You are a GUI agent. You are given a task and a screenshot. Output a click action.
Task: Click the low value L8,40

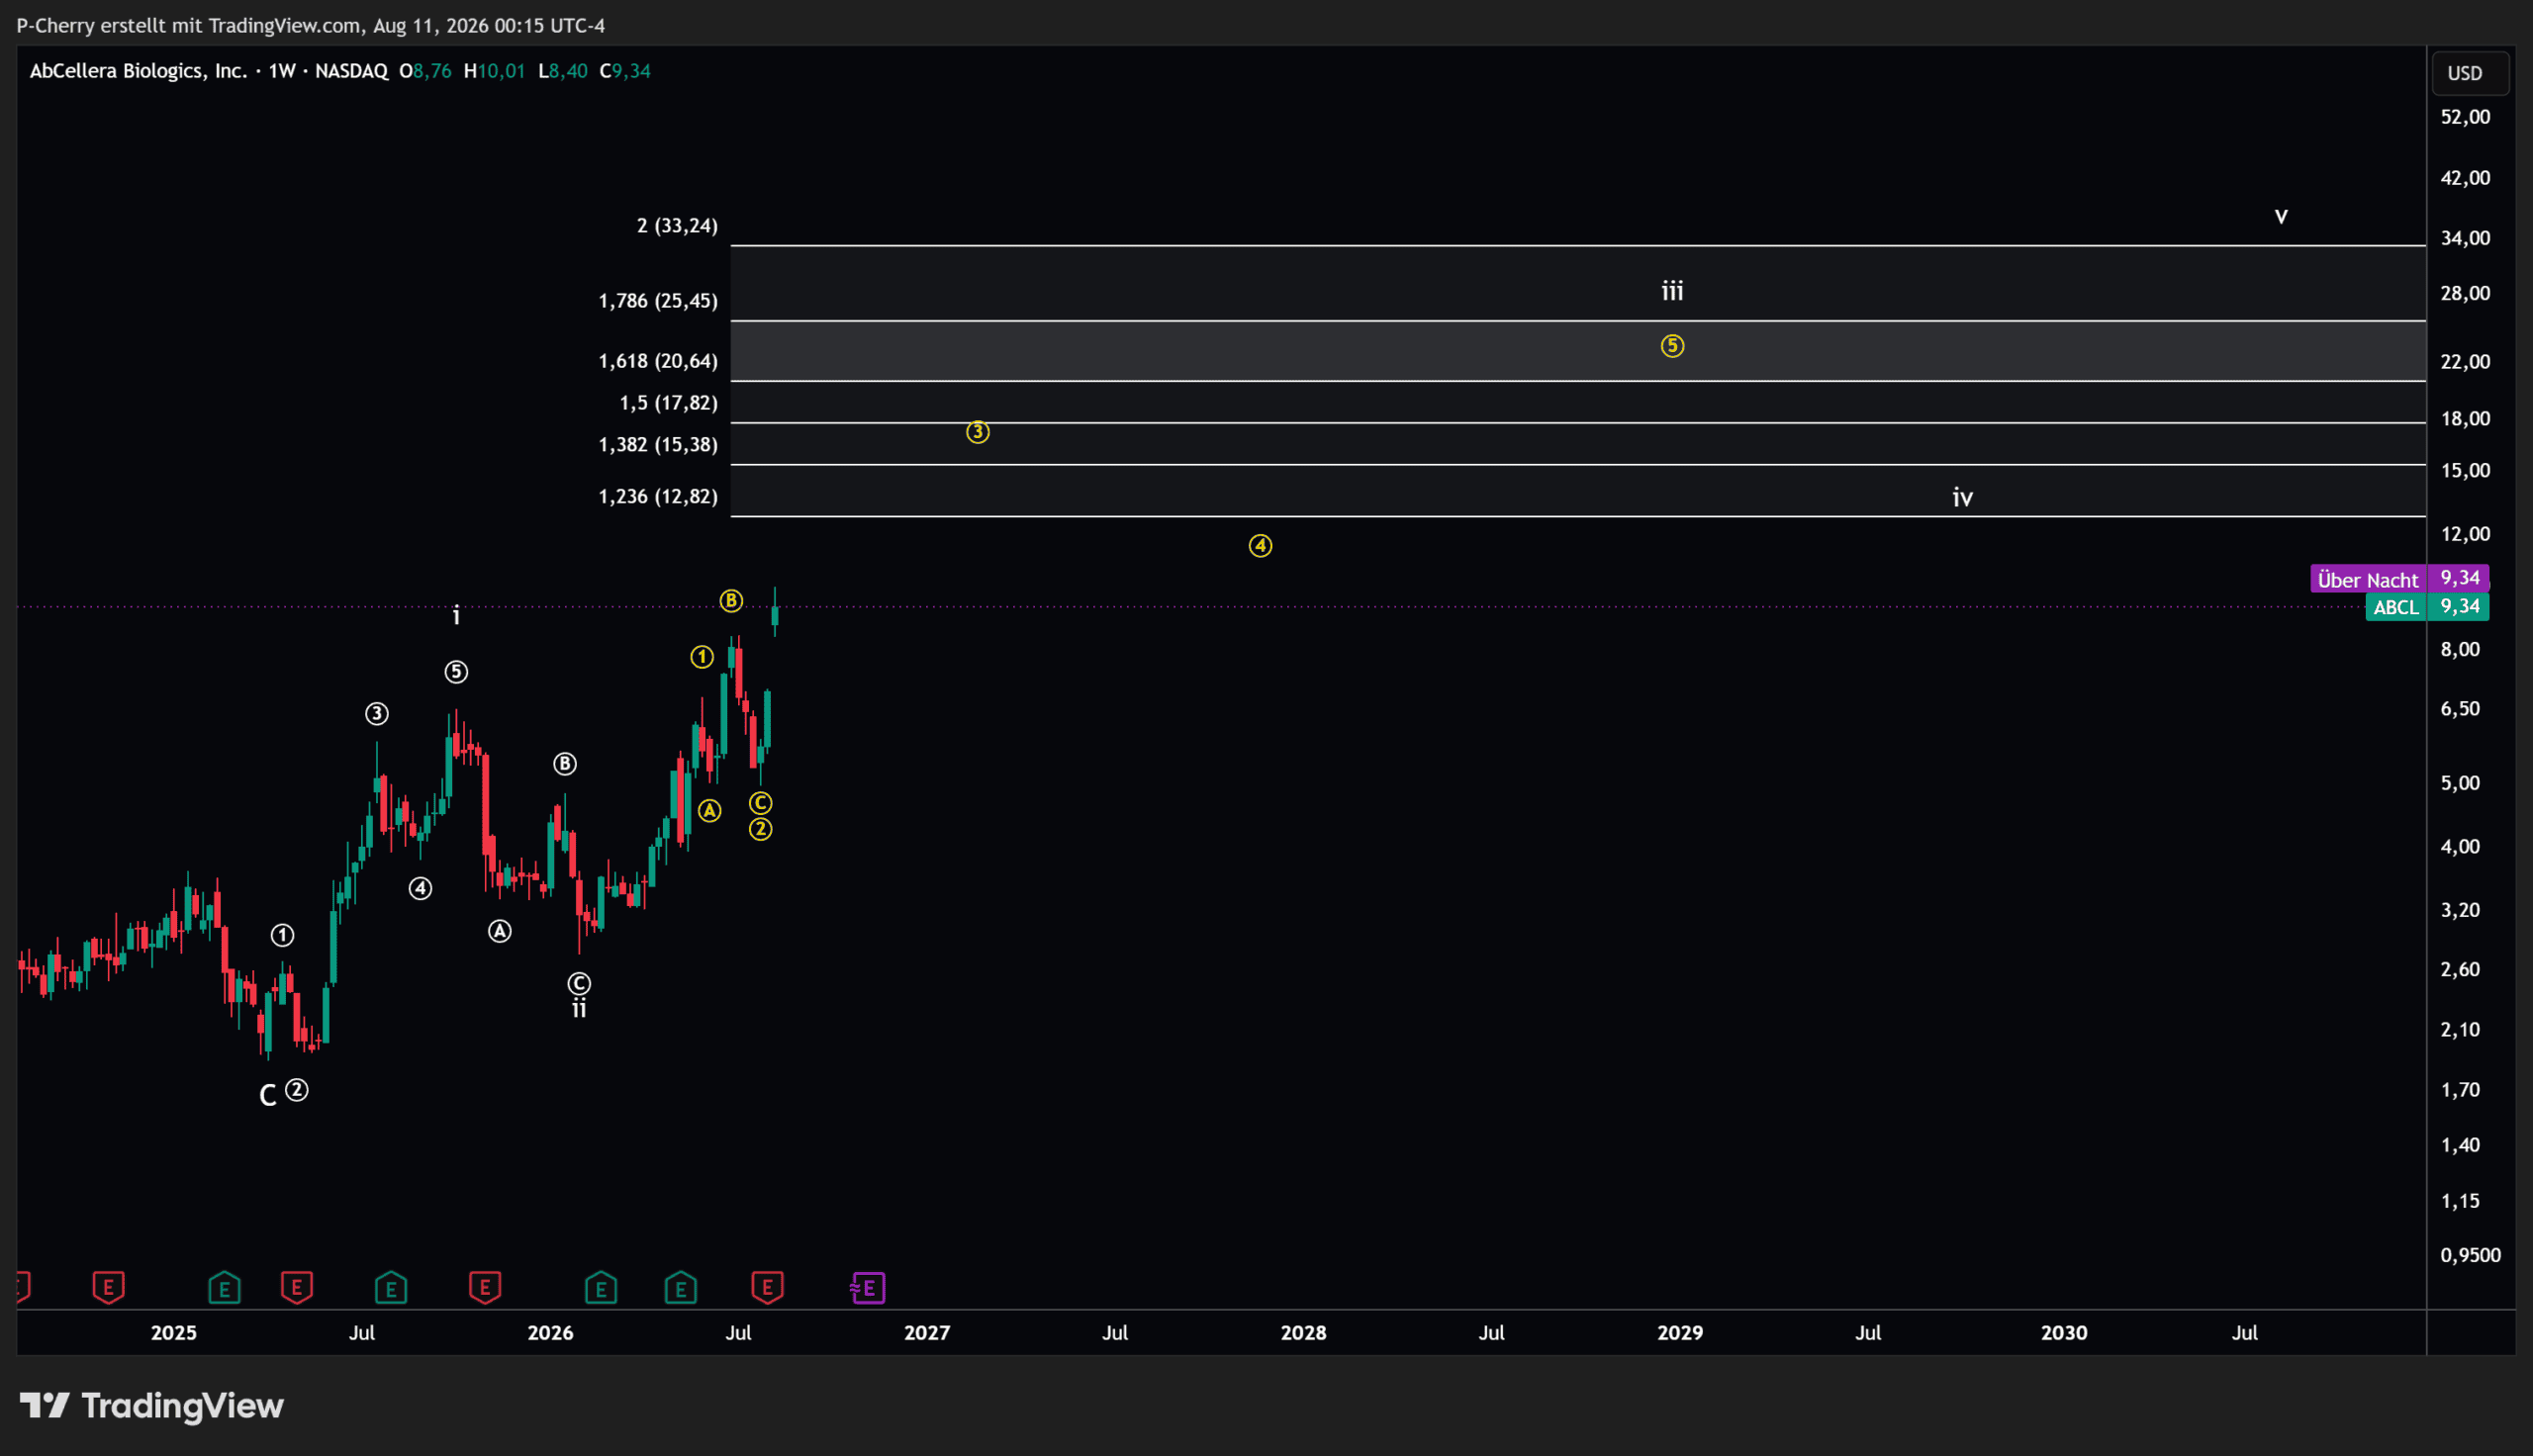point(563,71)
